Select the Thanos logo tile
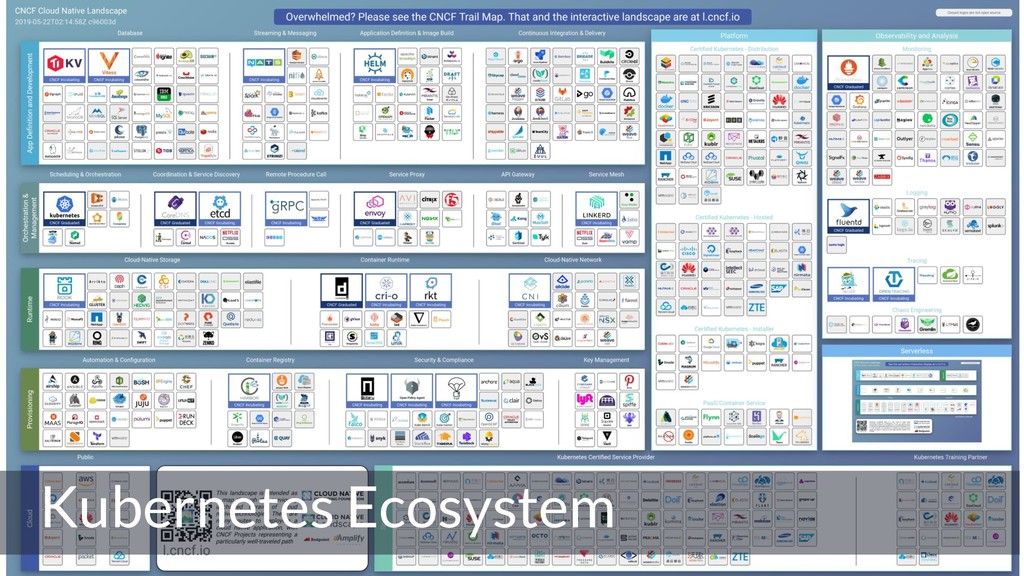Viewport: 1024px width, 576px height. [x=927, y=157]
